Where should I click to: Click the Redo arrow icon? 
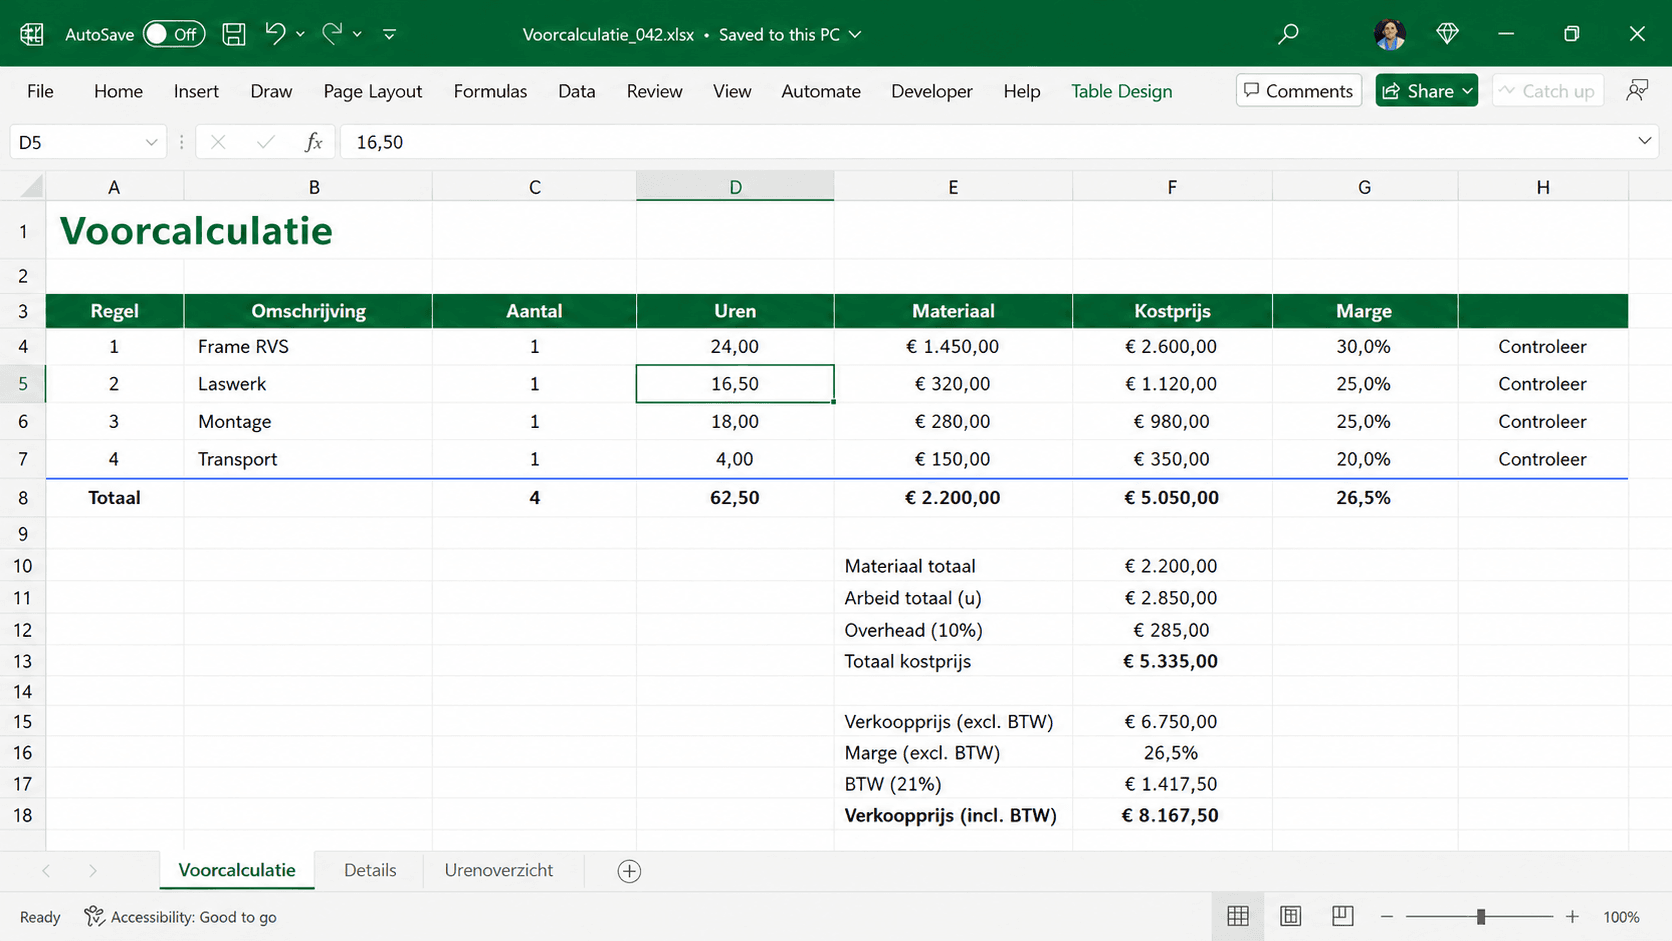pos(332,33)
